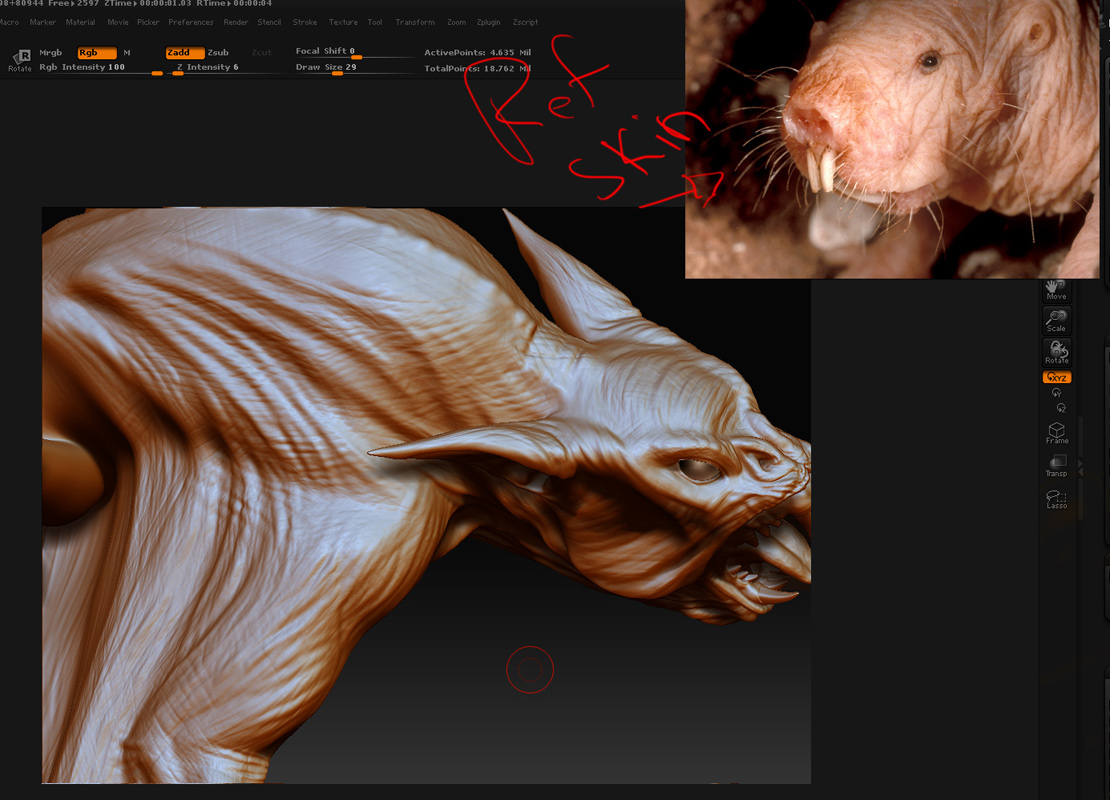
Task: Click the ZTime 00:00:01.03 status text
Action: 147,4
